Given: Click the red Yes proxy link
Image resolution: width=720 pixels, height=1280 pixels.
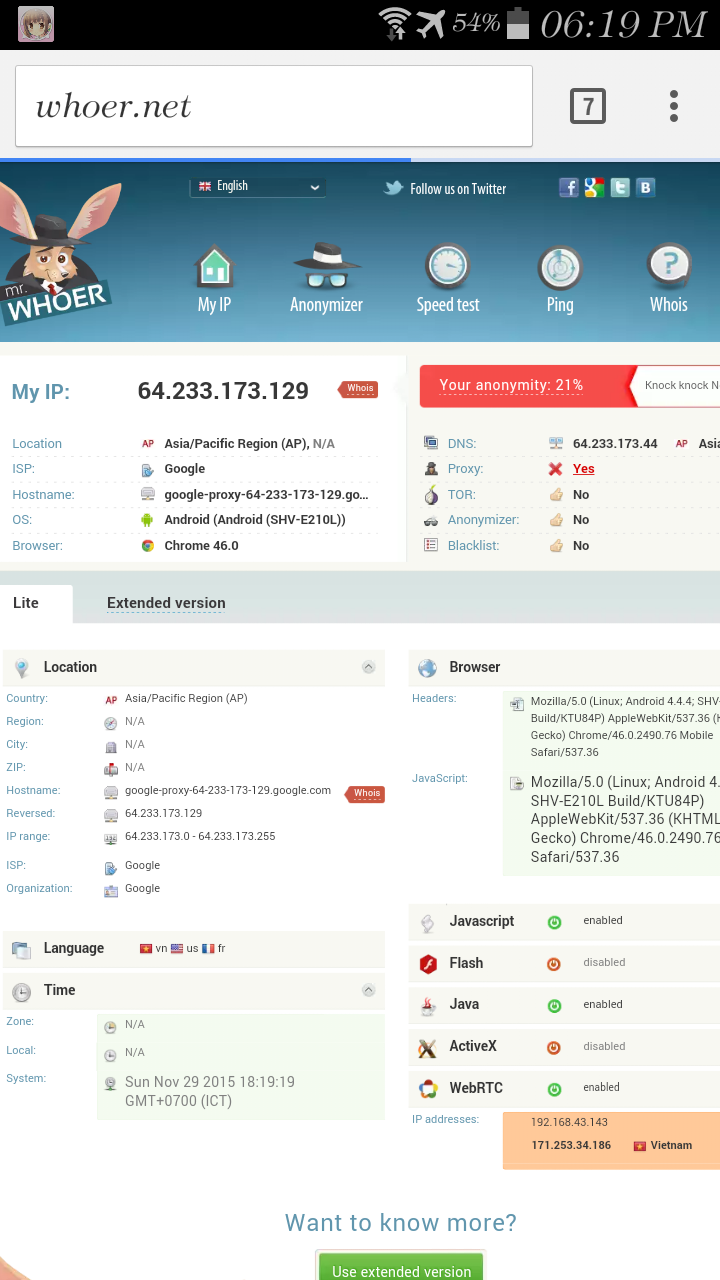Looking at the screenshot, I should (x=584, y=469).
